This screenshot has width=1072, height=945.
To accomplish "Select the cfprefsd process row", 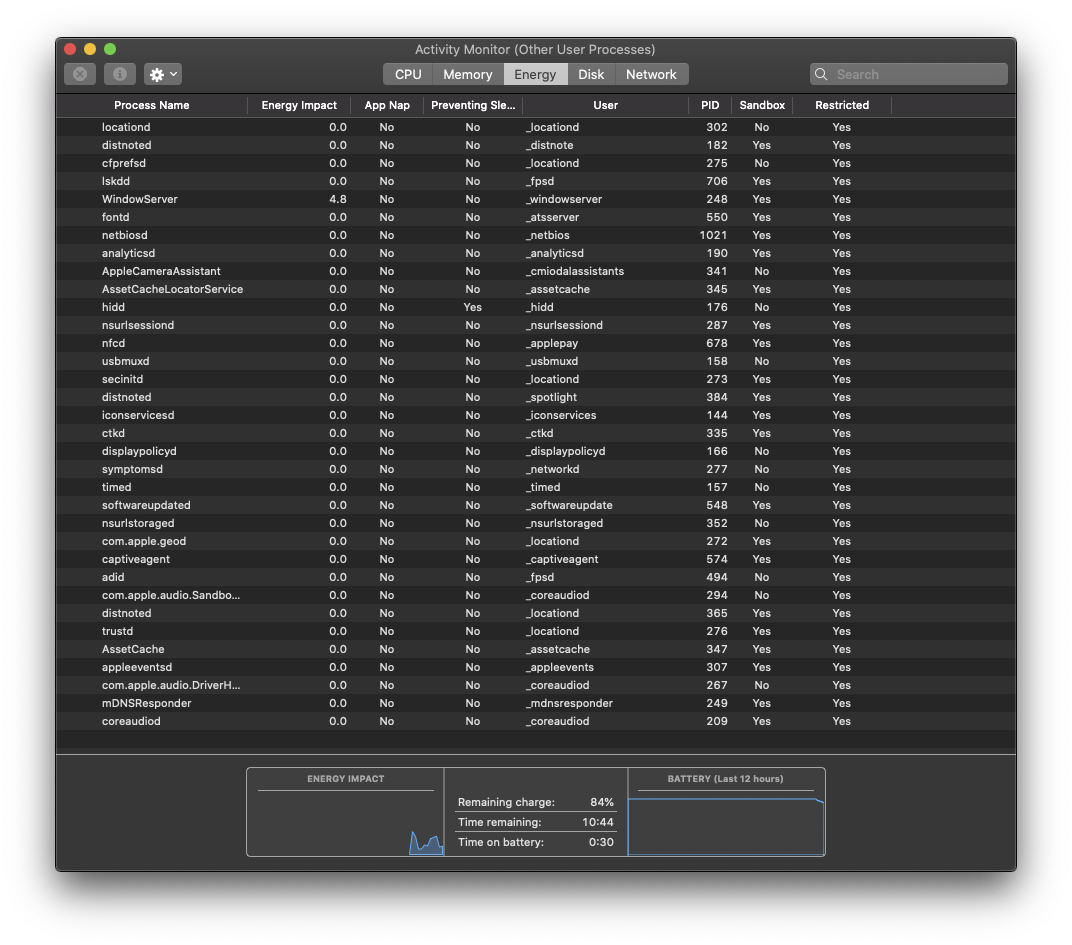I will [x=536, y=163].
